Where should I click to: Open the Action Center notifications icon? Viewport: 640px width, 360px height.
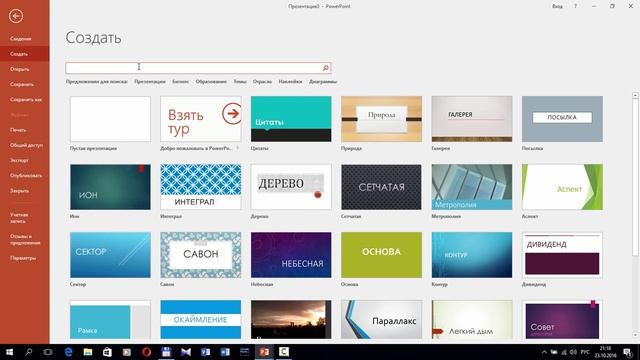(628, 352)
